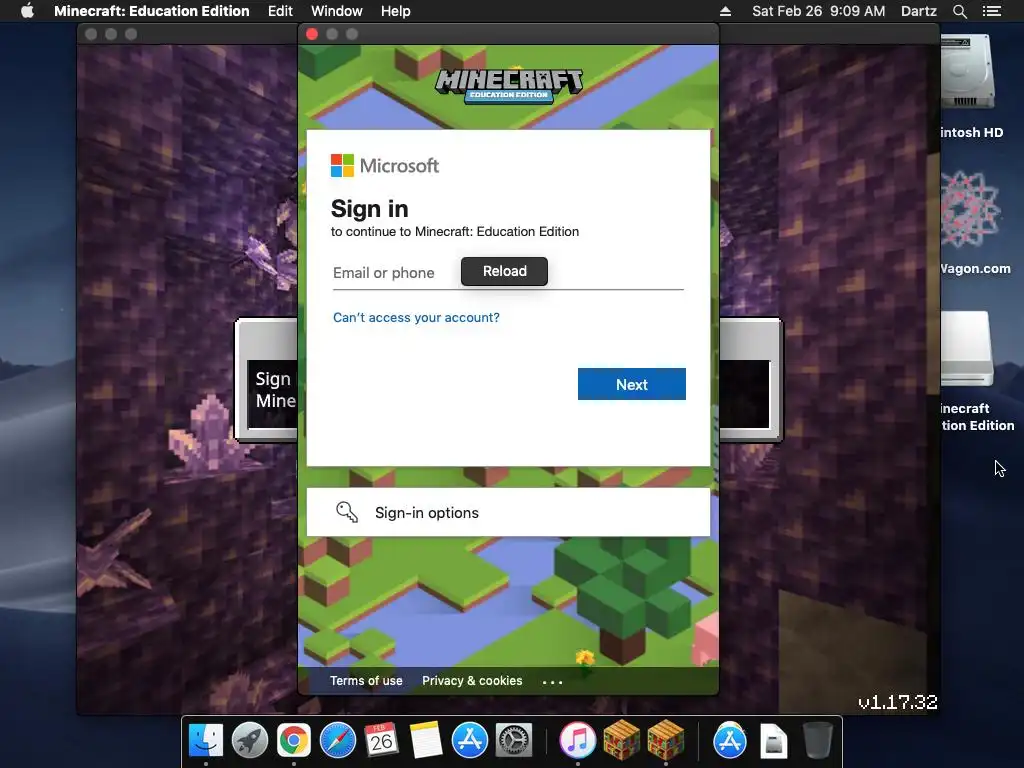1024x768 pixels.
Task: Click the Microsoft logo
Action: [385, 166]
